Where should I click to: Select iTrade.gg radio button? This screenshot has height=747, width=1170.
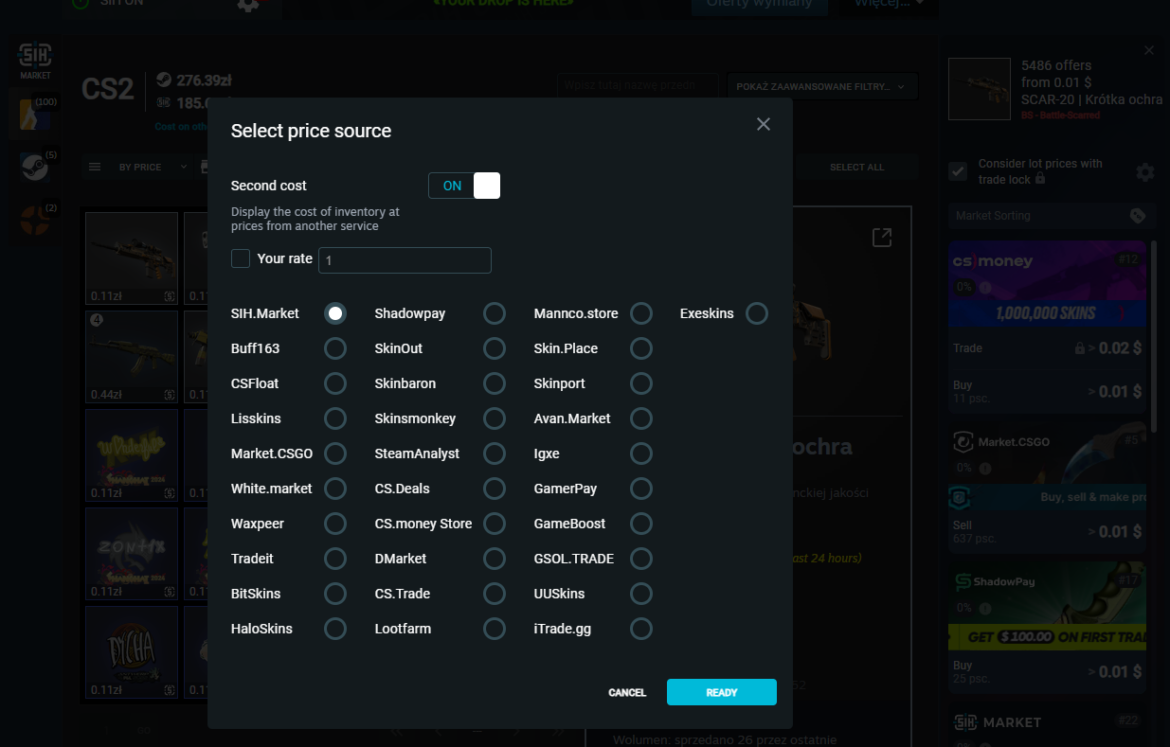pos(641,629)
